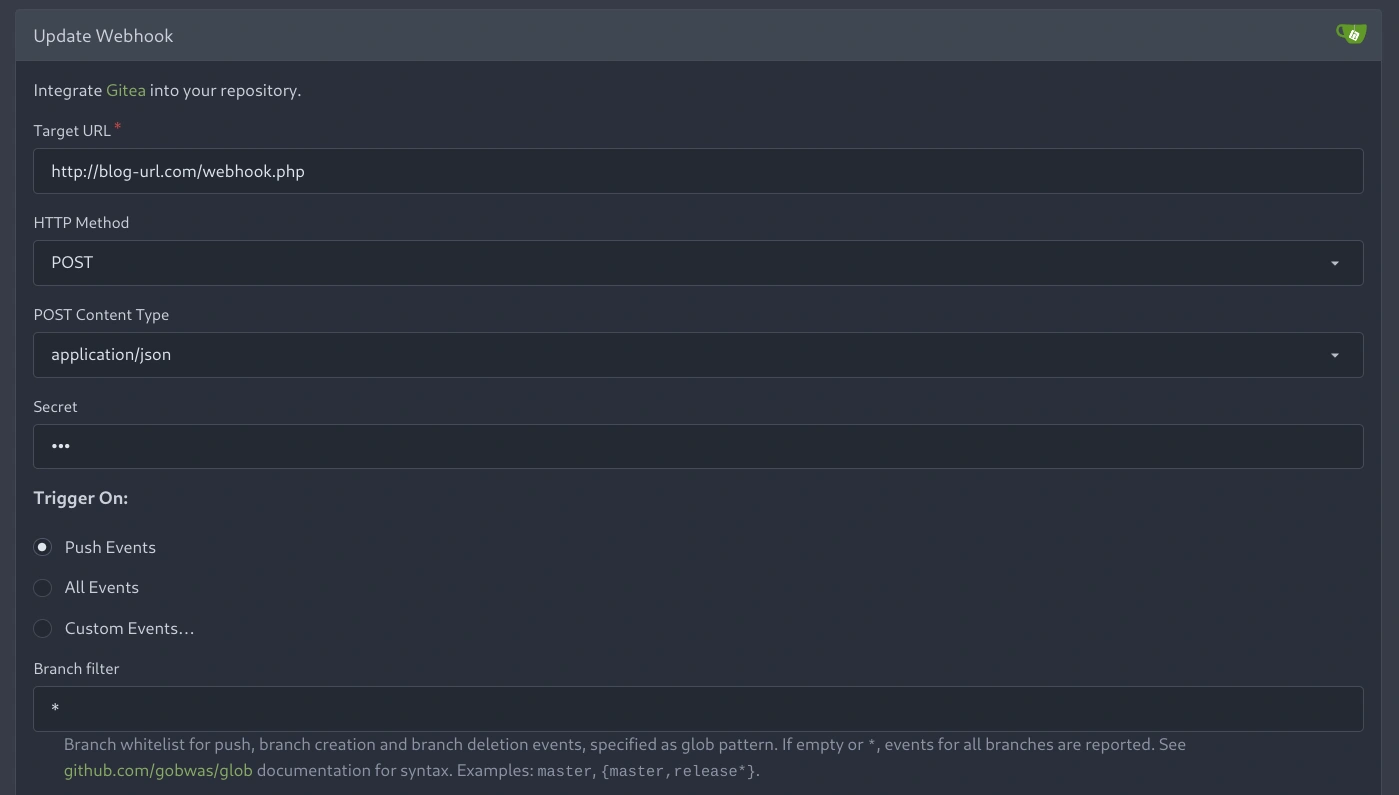Click the HTTP Method label
Image resolution: width=1399 pixels, height=795 pixels.
click(x=81, y=223)
